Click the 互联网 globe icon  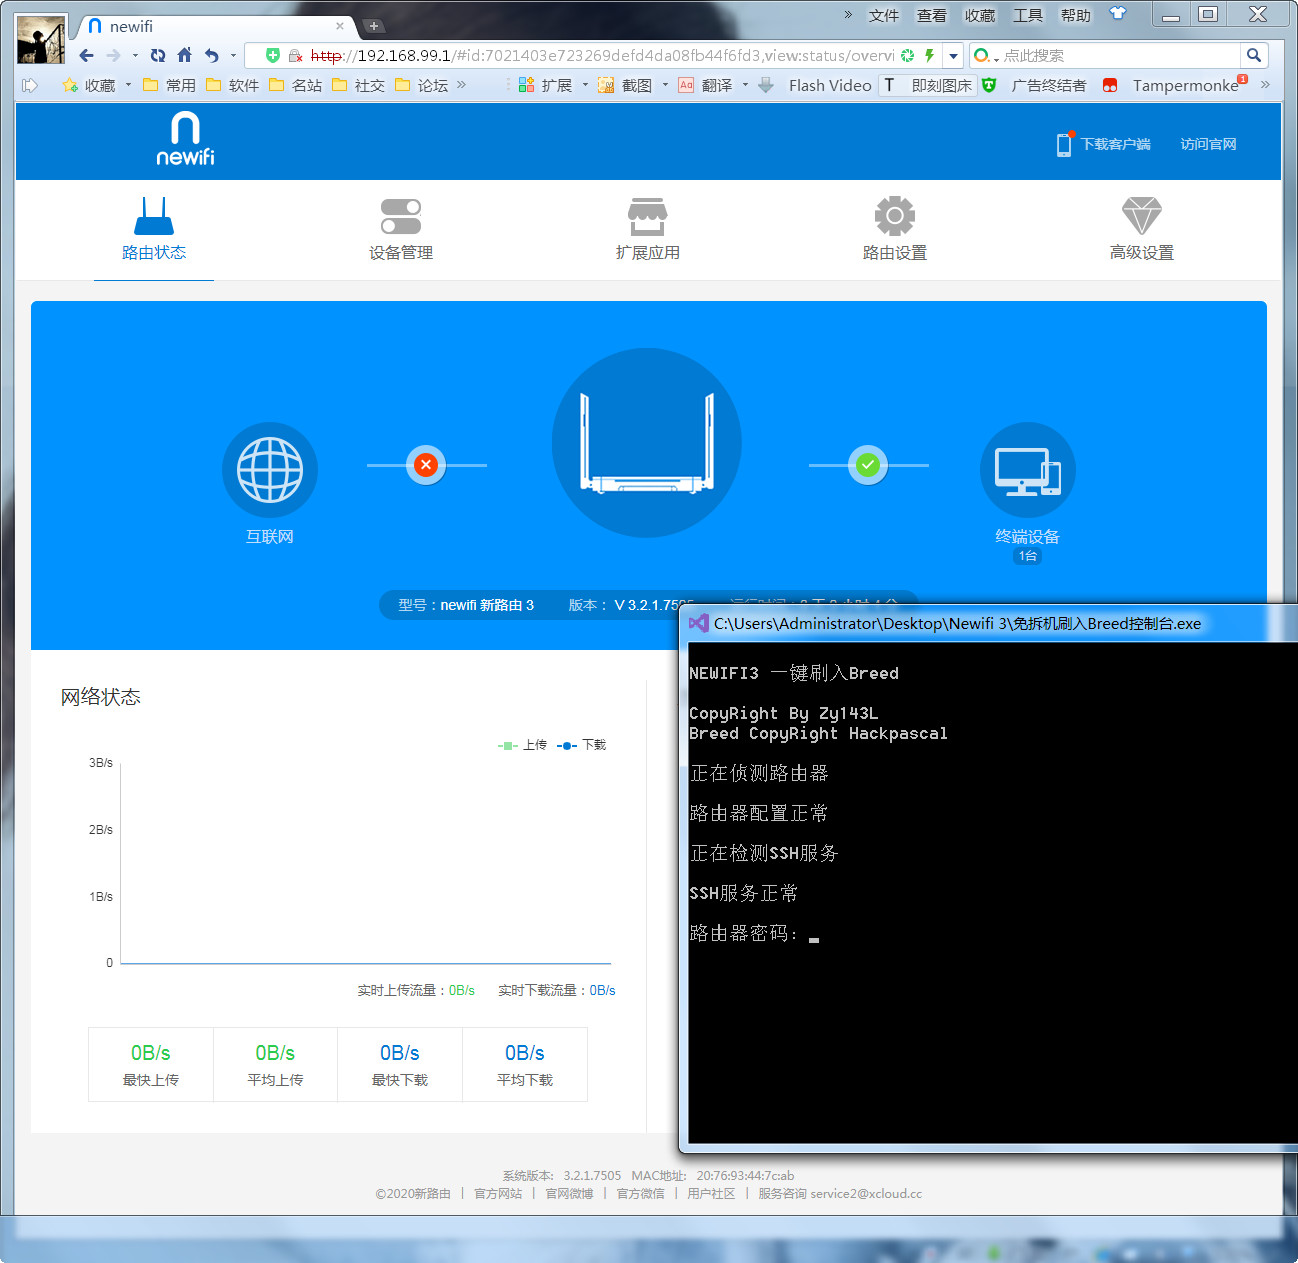[270, 470]
